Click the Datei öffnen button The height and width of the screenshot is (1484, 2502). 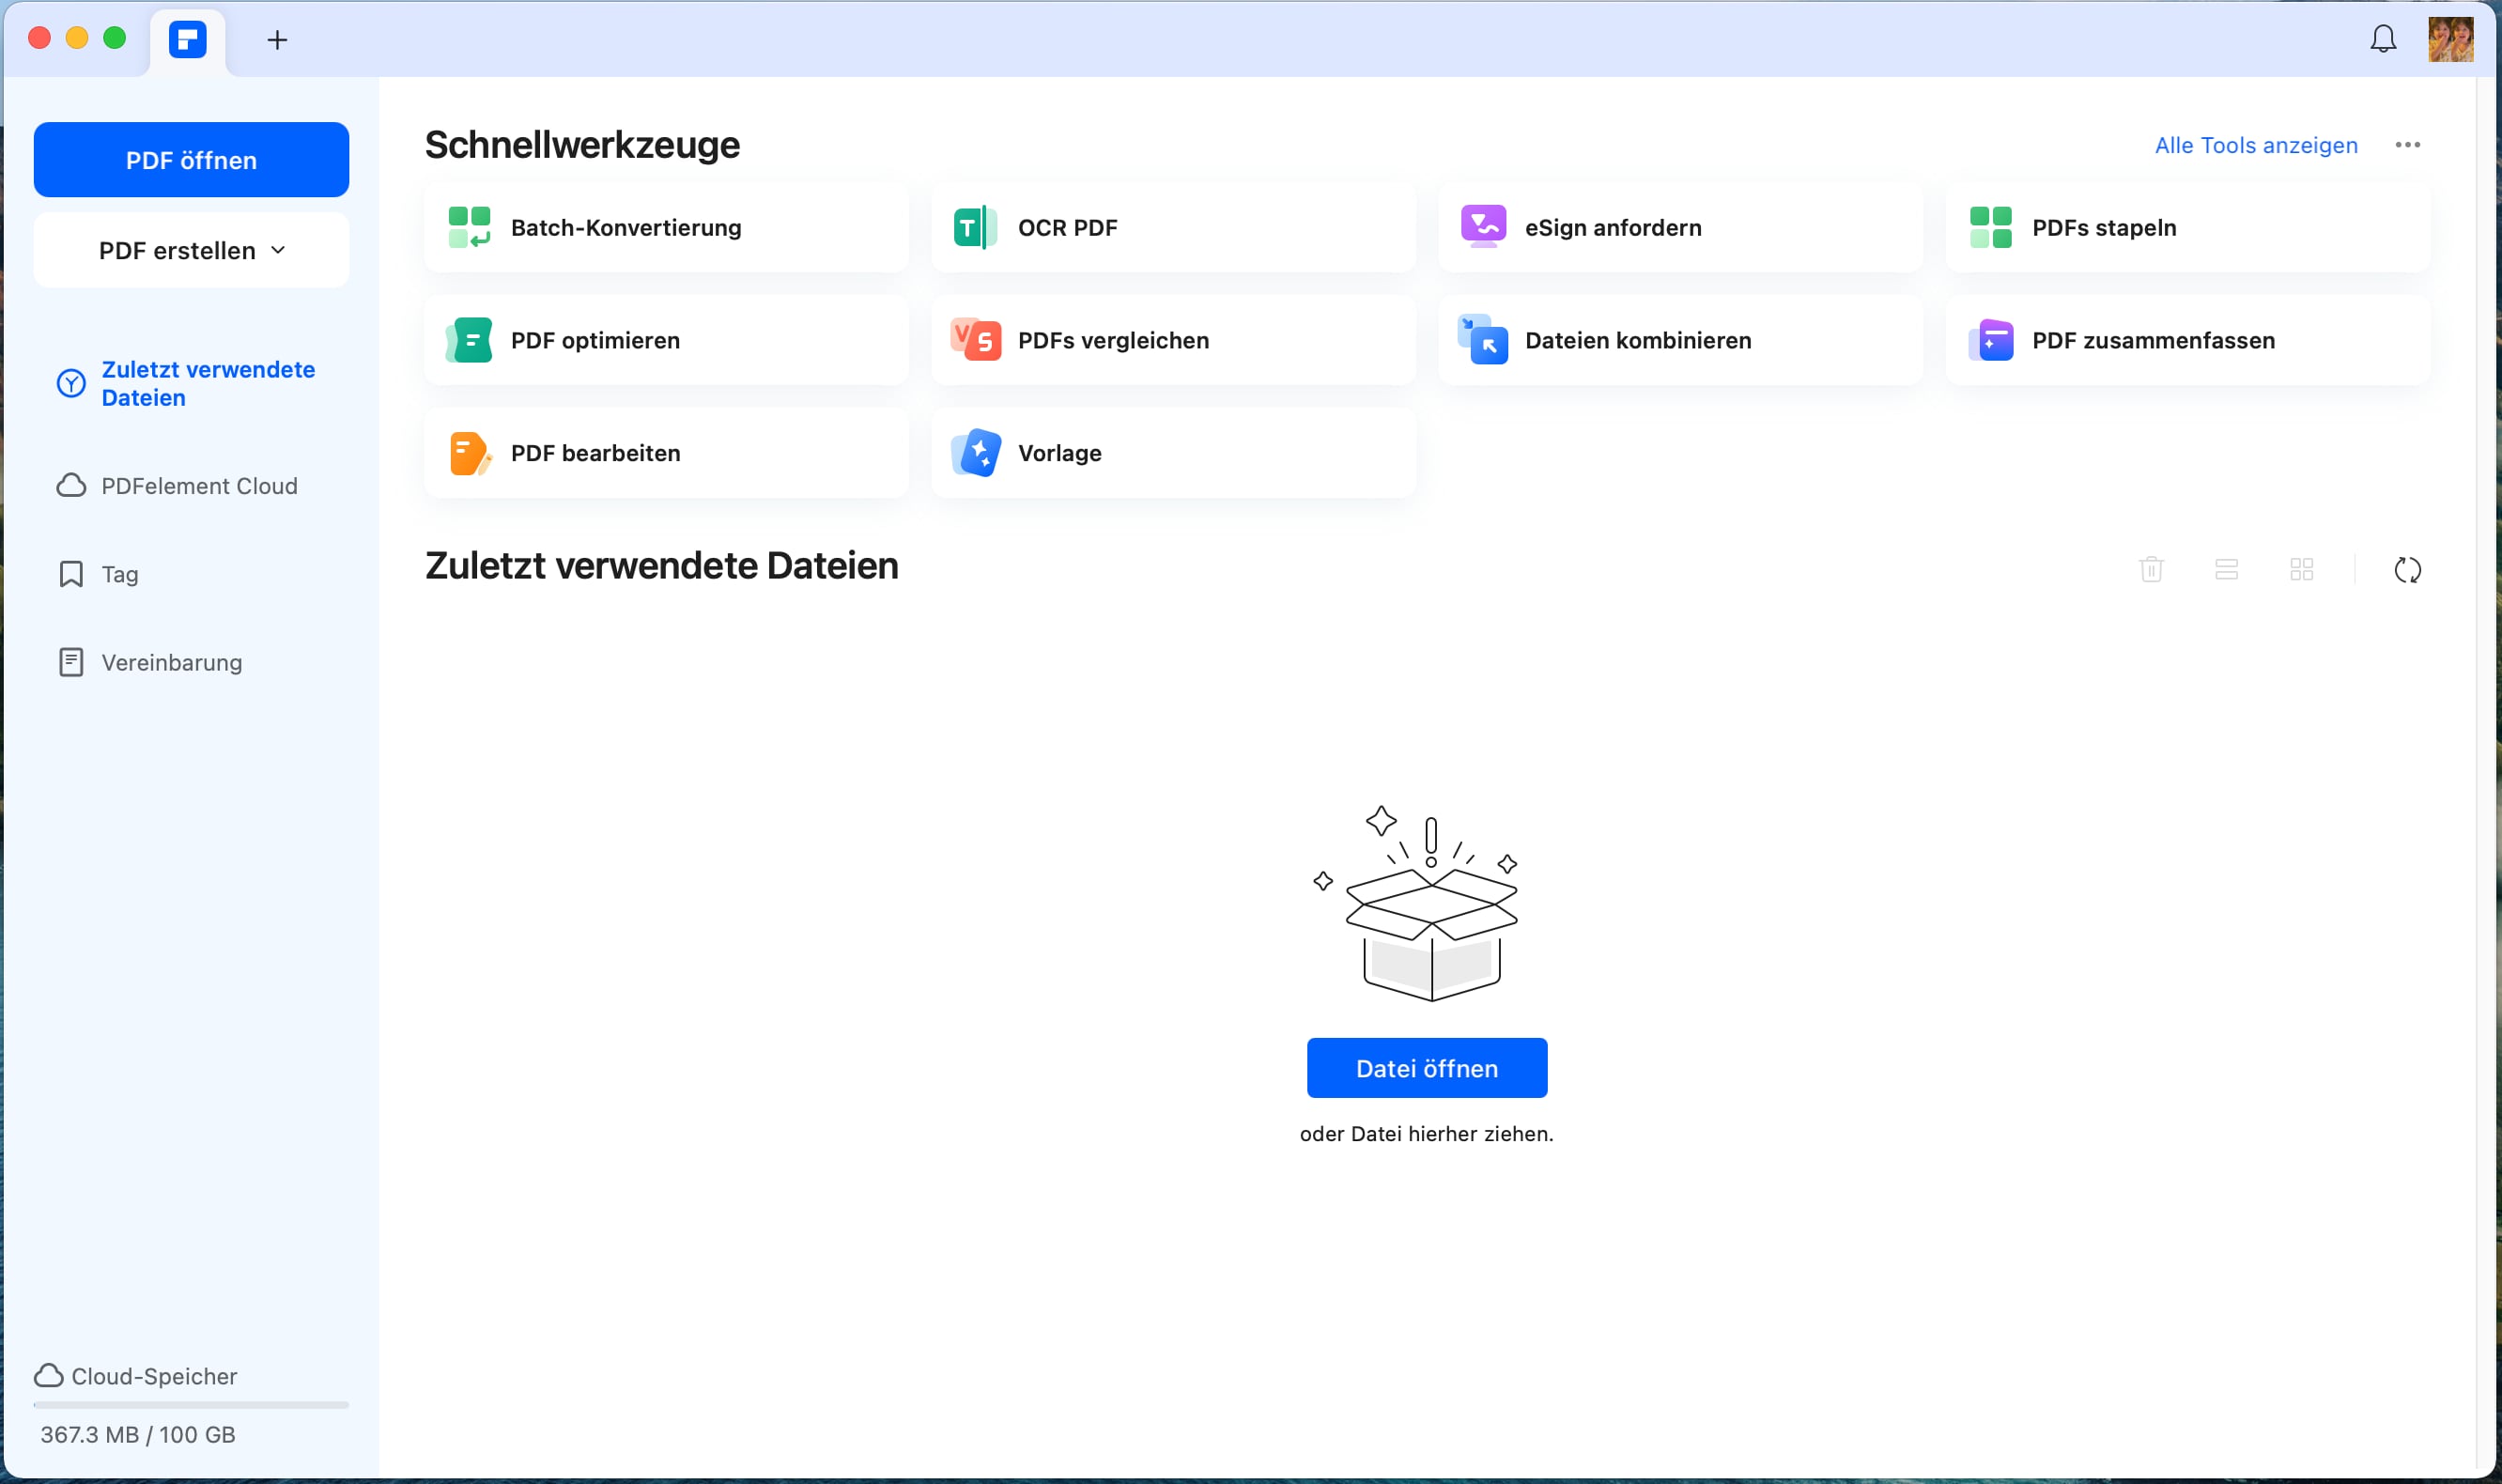1426,1068
